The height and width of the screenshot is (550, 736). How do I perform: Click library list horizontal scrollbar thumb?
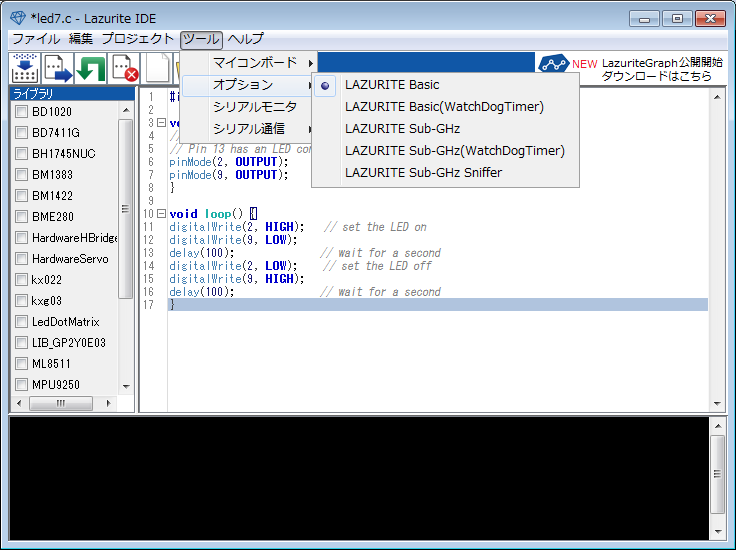(x=61, y=403)
